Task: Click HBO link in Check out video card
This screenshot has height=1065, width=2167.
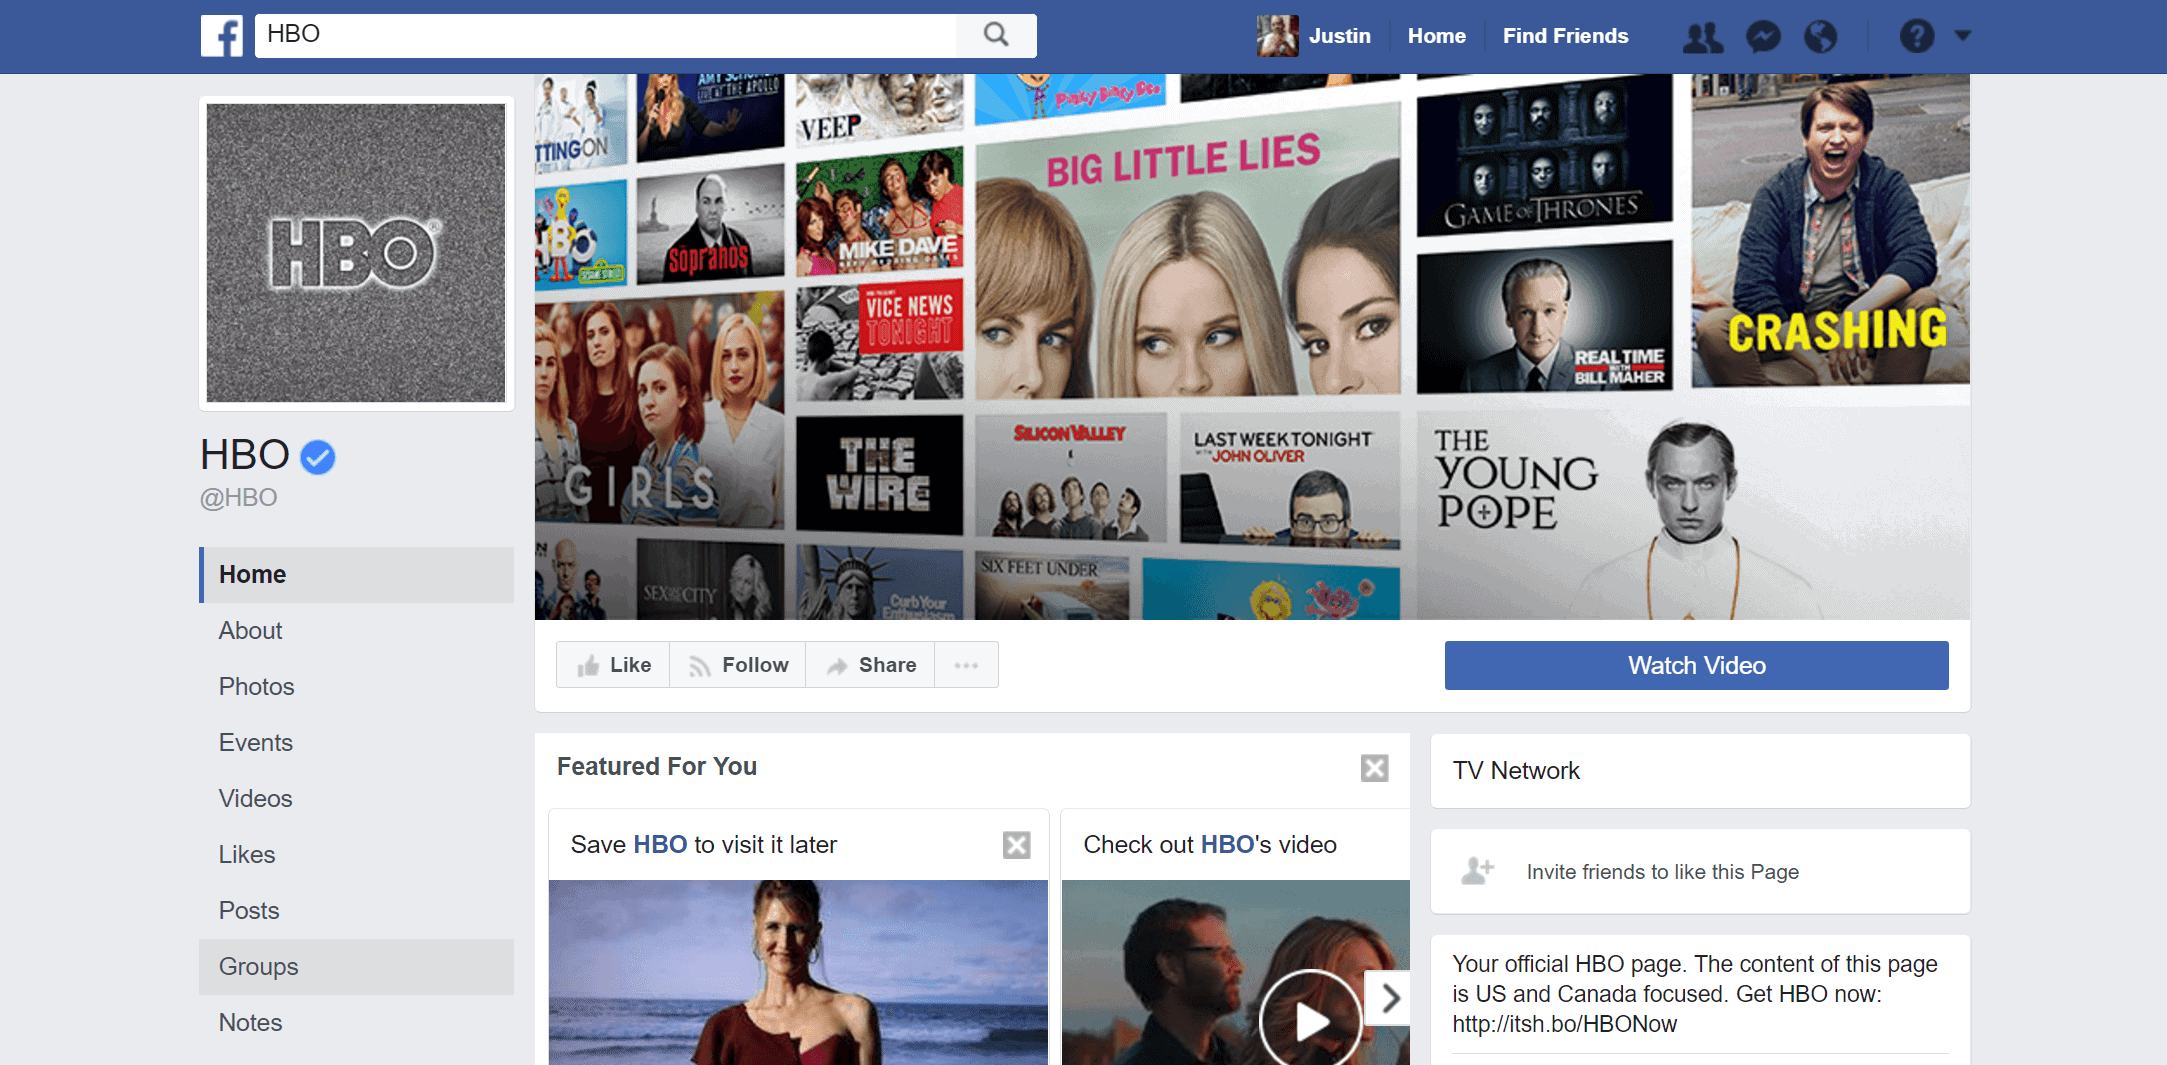Action: click(x=1228, y=845)
